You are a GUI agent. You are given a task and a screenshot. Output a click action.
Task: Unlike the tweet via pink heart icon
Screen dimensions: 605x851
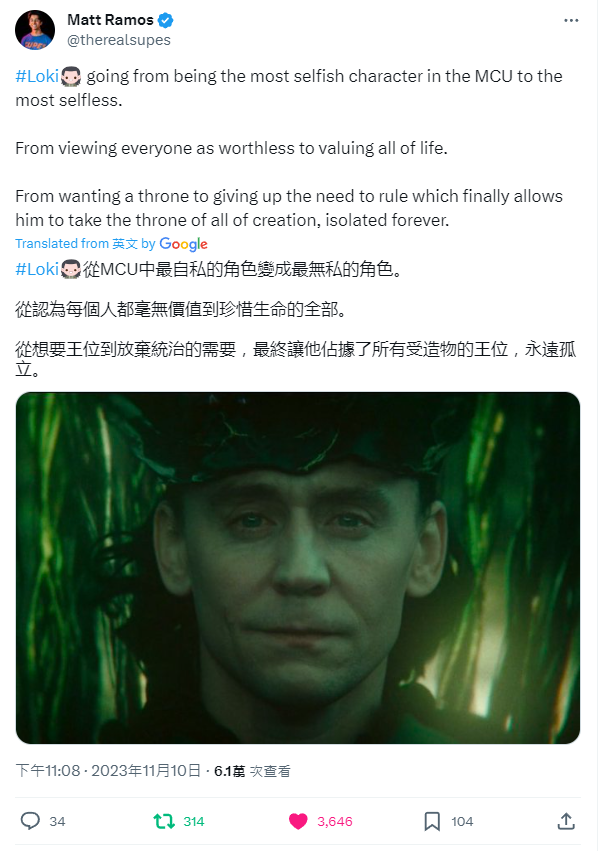click(298, 821)
